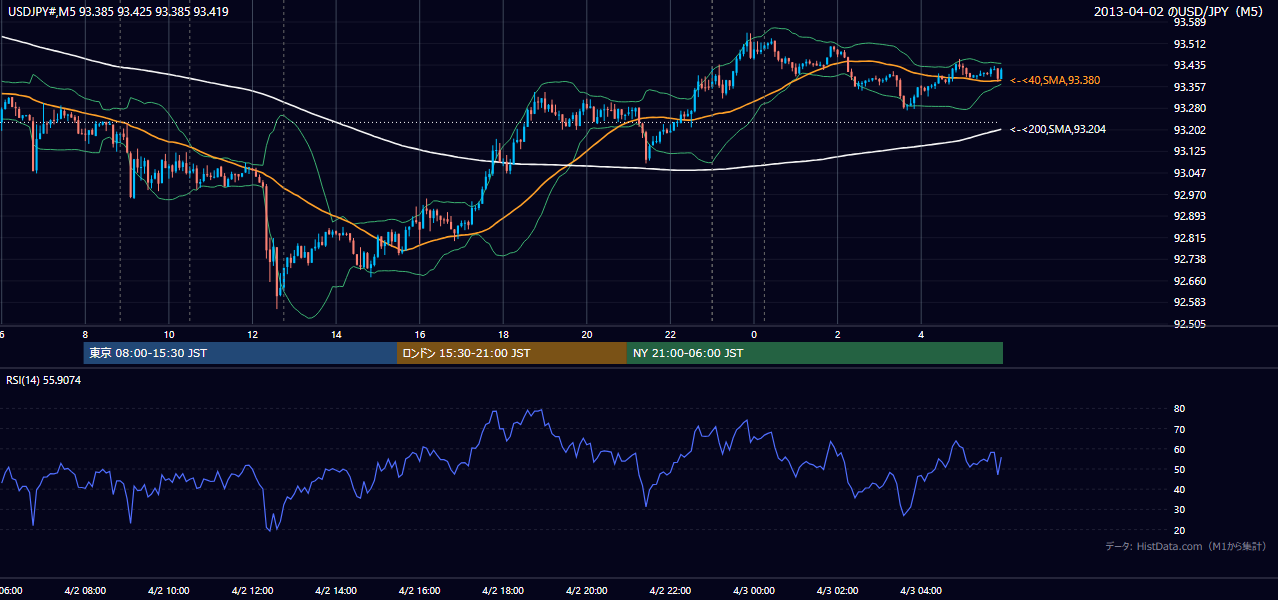The image size is (1278, 600).
Task: Click the USDJPY#,M5 price header text
Action: (117, 12)
